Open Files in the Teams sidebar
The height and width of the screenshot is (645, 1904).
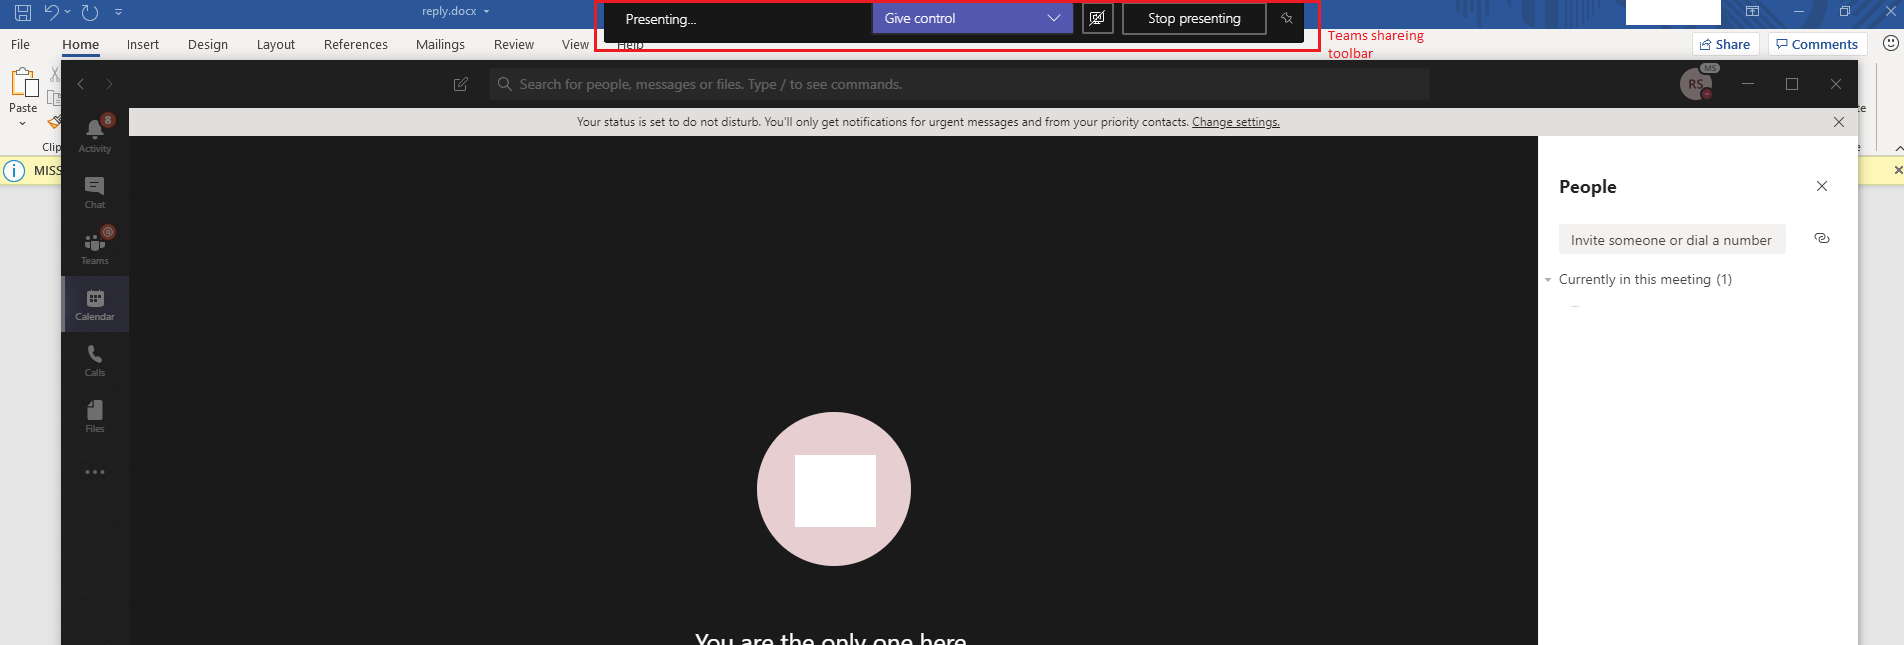95,416
